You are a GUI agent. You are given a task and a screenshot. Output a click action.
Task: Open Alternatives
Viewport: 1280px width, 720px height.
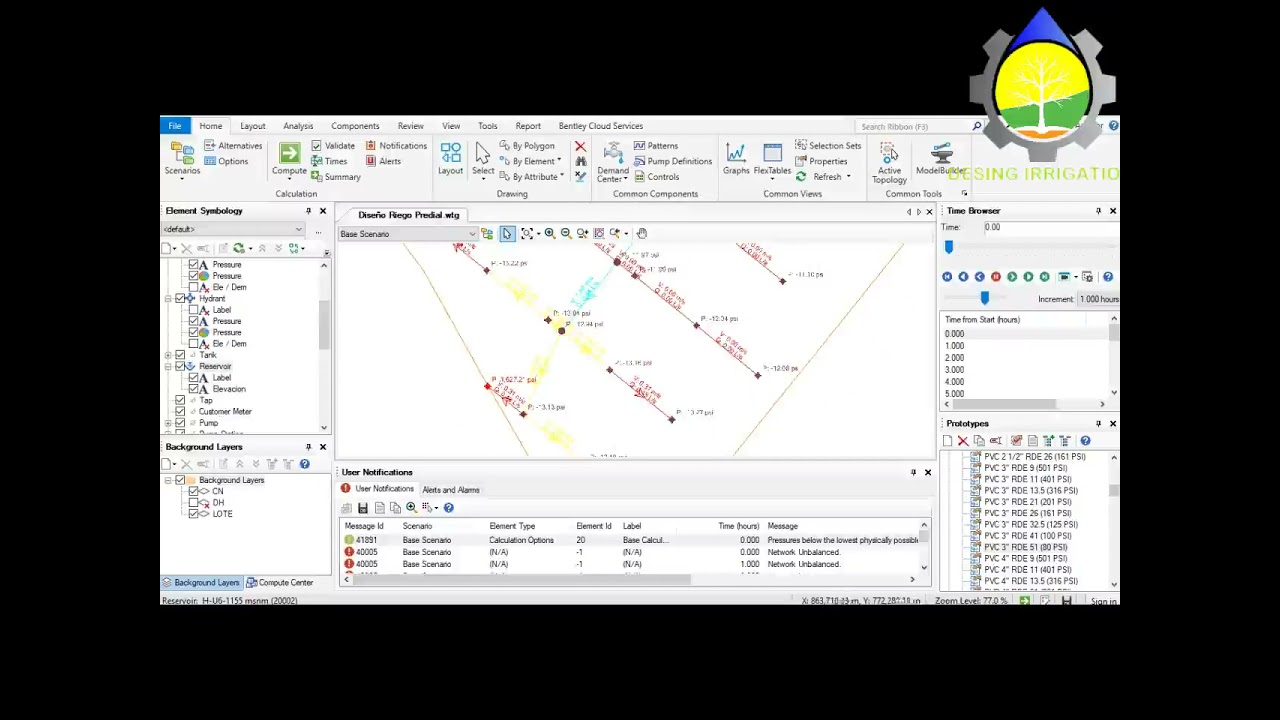point(233,146)
